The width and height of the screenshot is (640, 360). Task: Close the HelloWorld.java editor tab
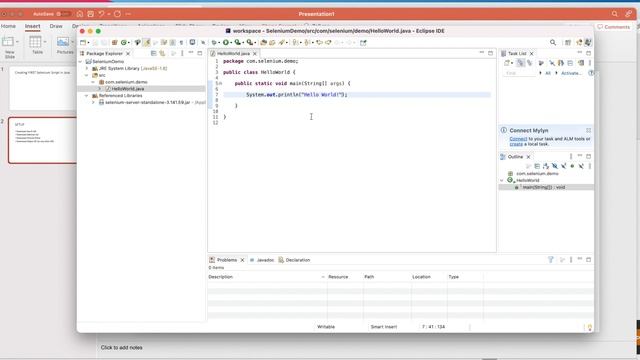255,53
